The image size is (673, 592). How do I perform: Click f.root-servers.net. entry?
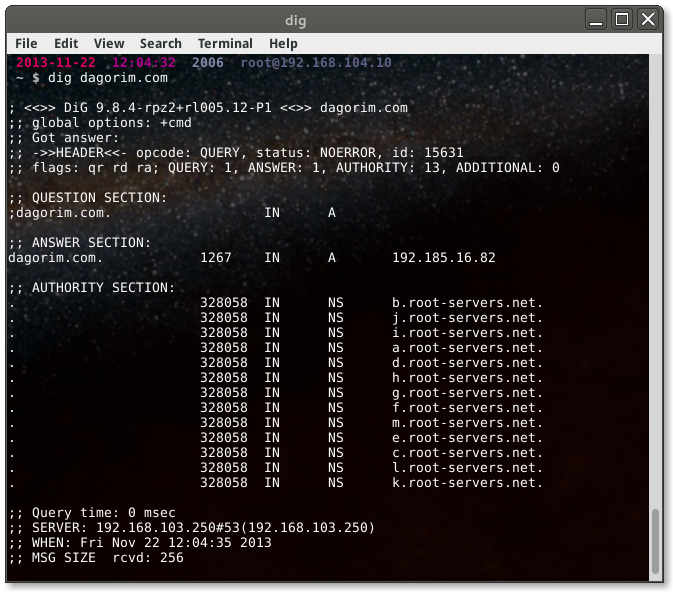pos(467,408)
